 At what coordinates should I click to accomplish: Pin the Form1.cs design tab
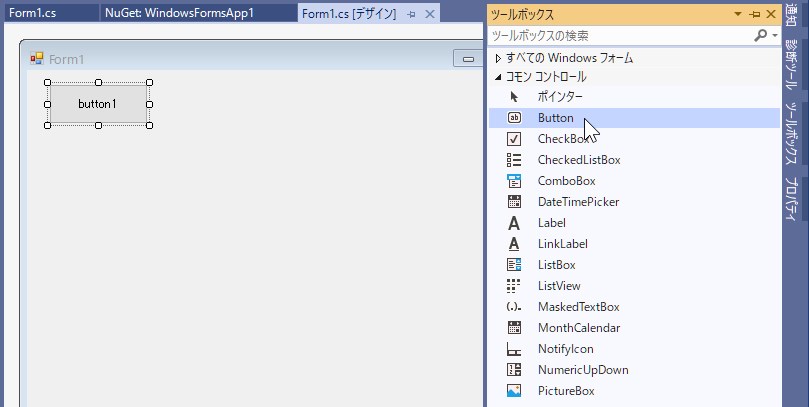coord(411,14)
